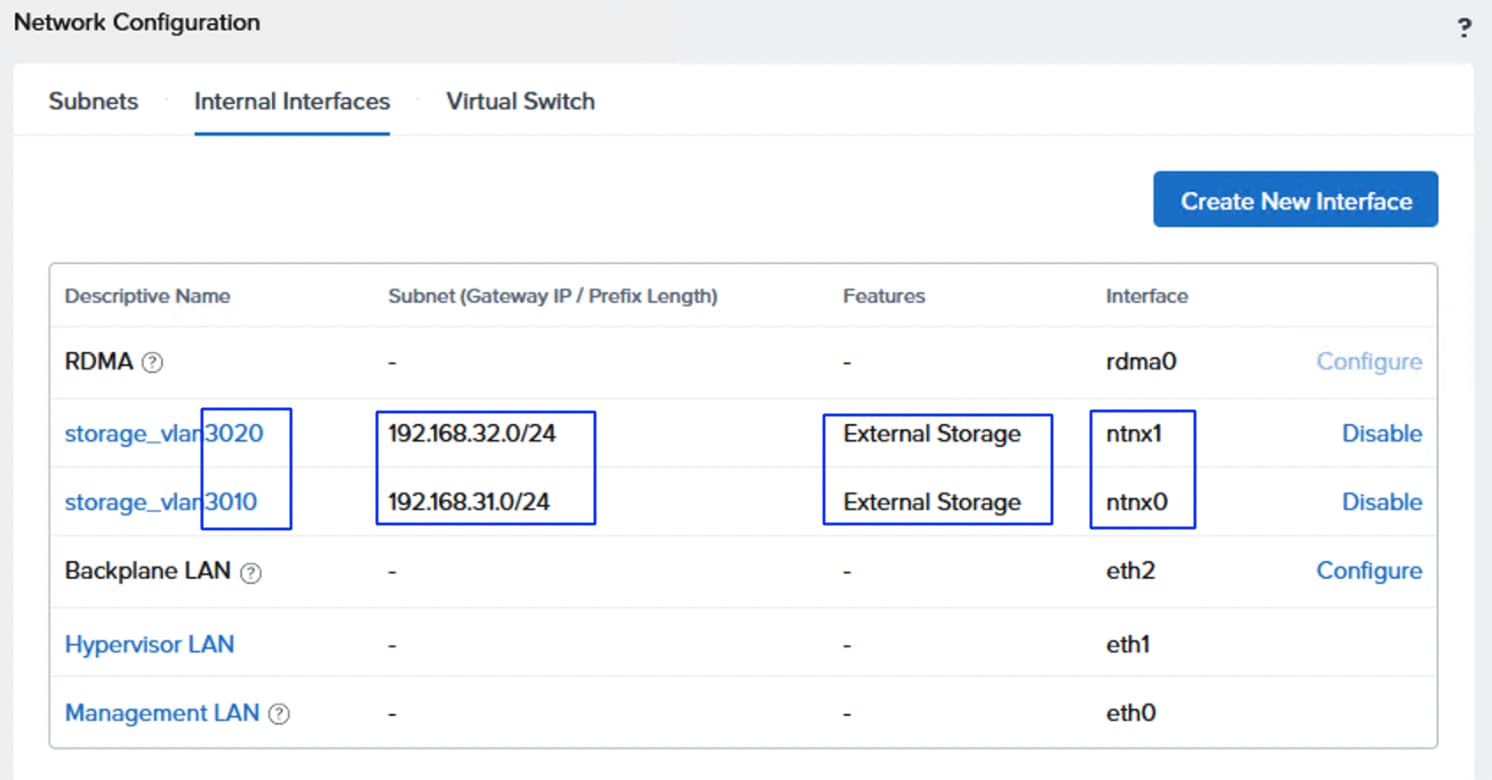The image size is (1492, 780).
Task: Select the Internal Interfaces tab
Action: coord(292,101)
